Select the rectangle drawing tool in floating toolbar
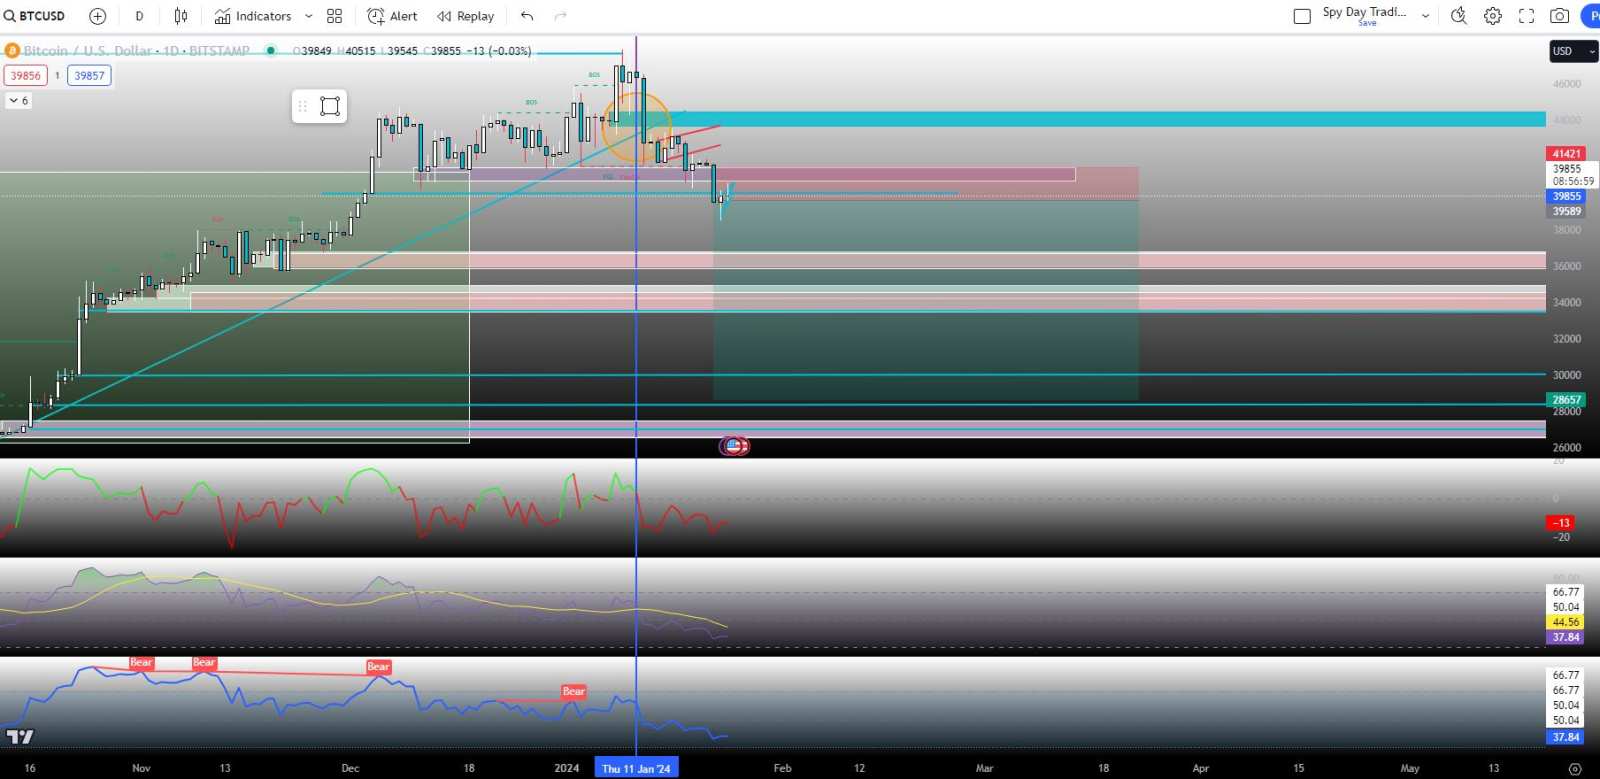 tap(330, 106)
